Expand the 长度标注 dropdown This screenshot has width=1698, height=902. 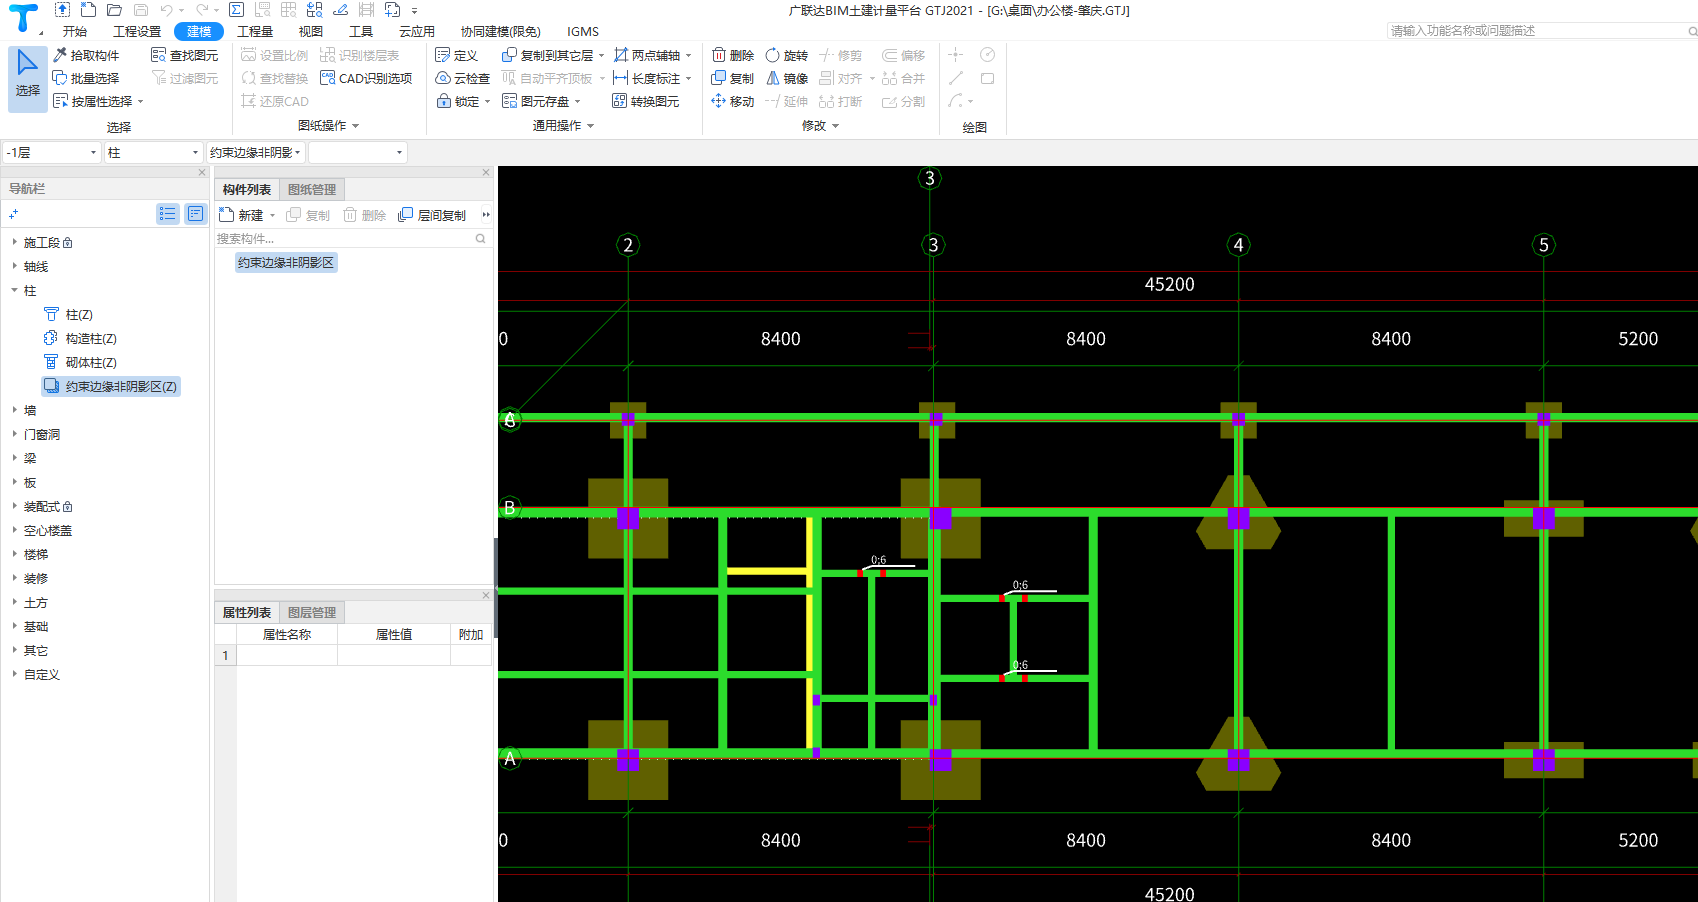[x=688, y=78]
